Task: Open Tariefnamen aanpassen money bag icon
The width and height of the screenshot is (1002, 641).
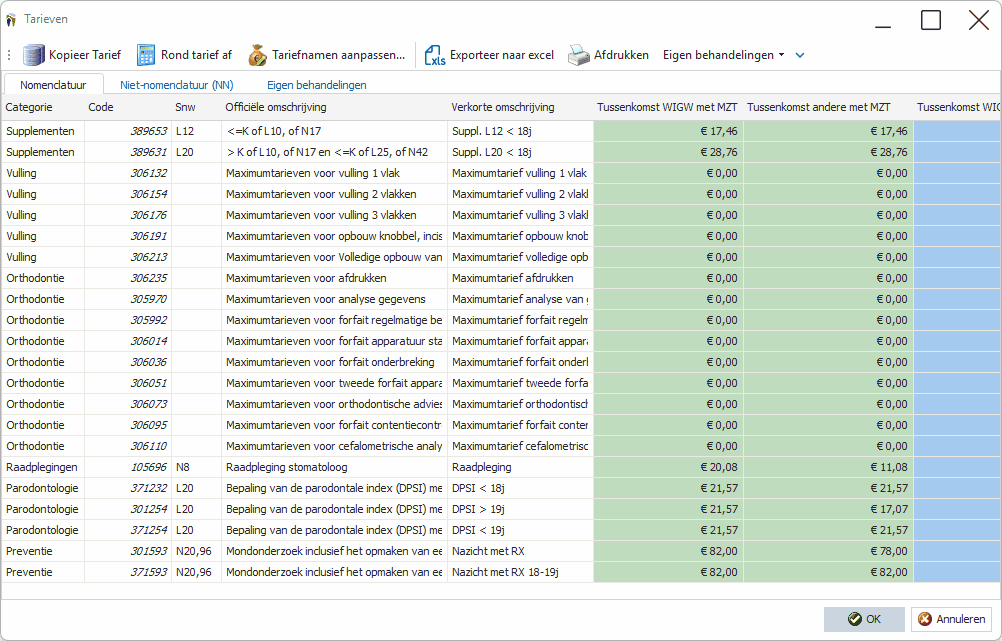Action: click(x=257, y=55)
